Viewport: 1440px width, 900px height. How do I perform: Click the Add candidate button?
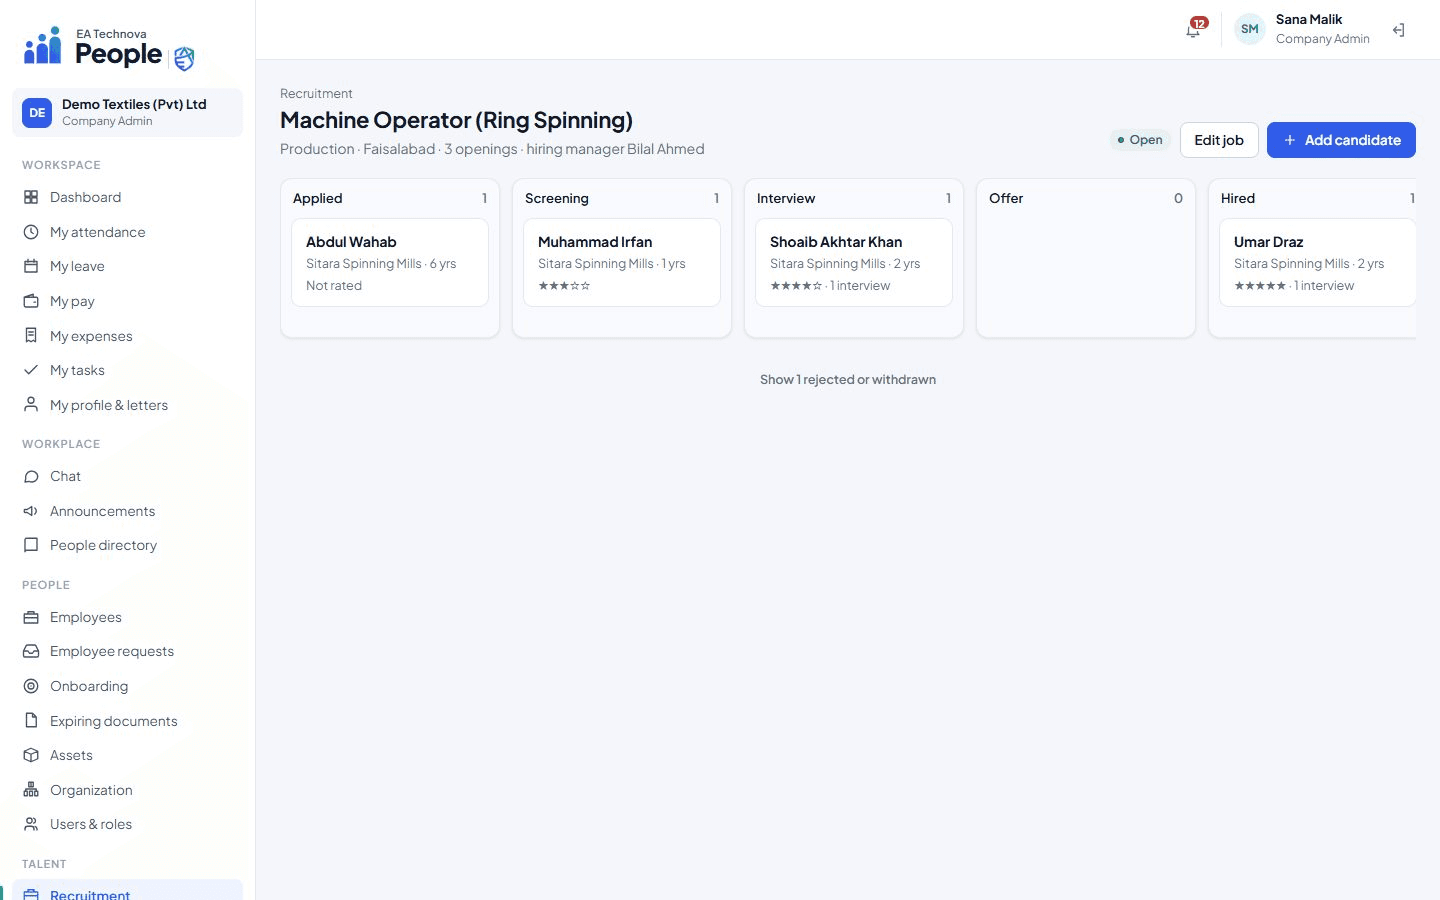[1341, 140]
